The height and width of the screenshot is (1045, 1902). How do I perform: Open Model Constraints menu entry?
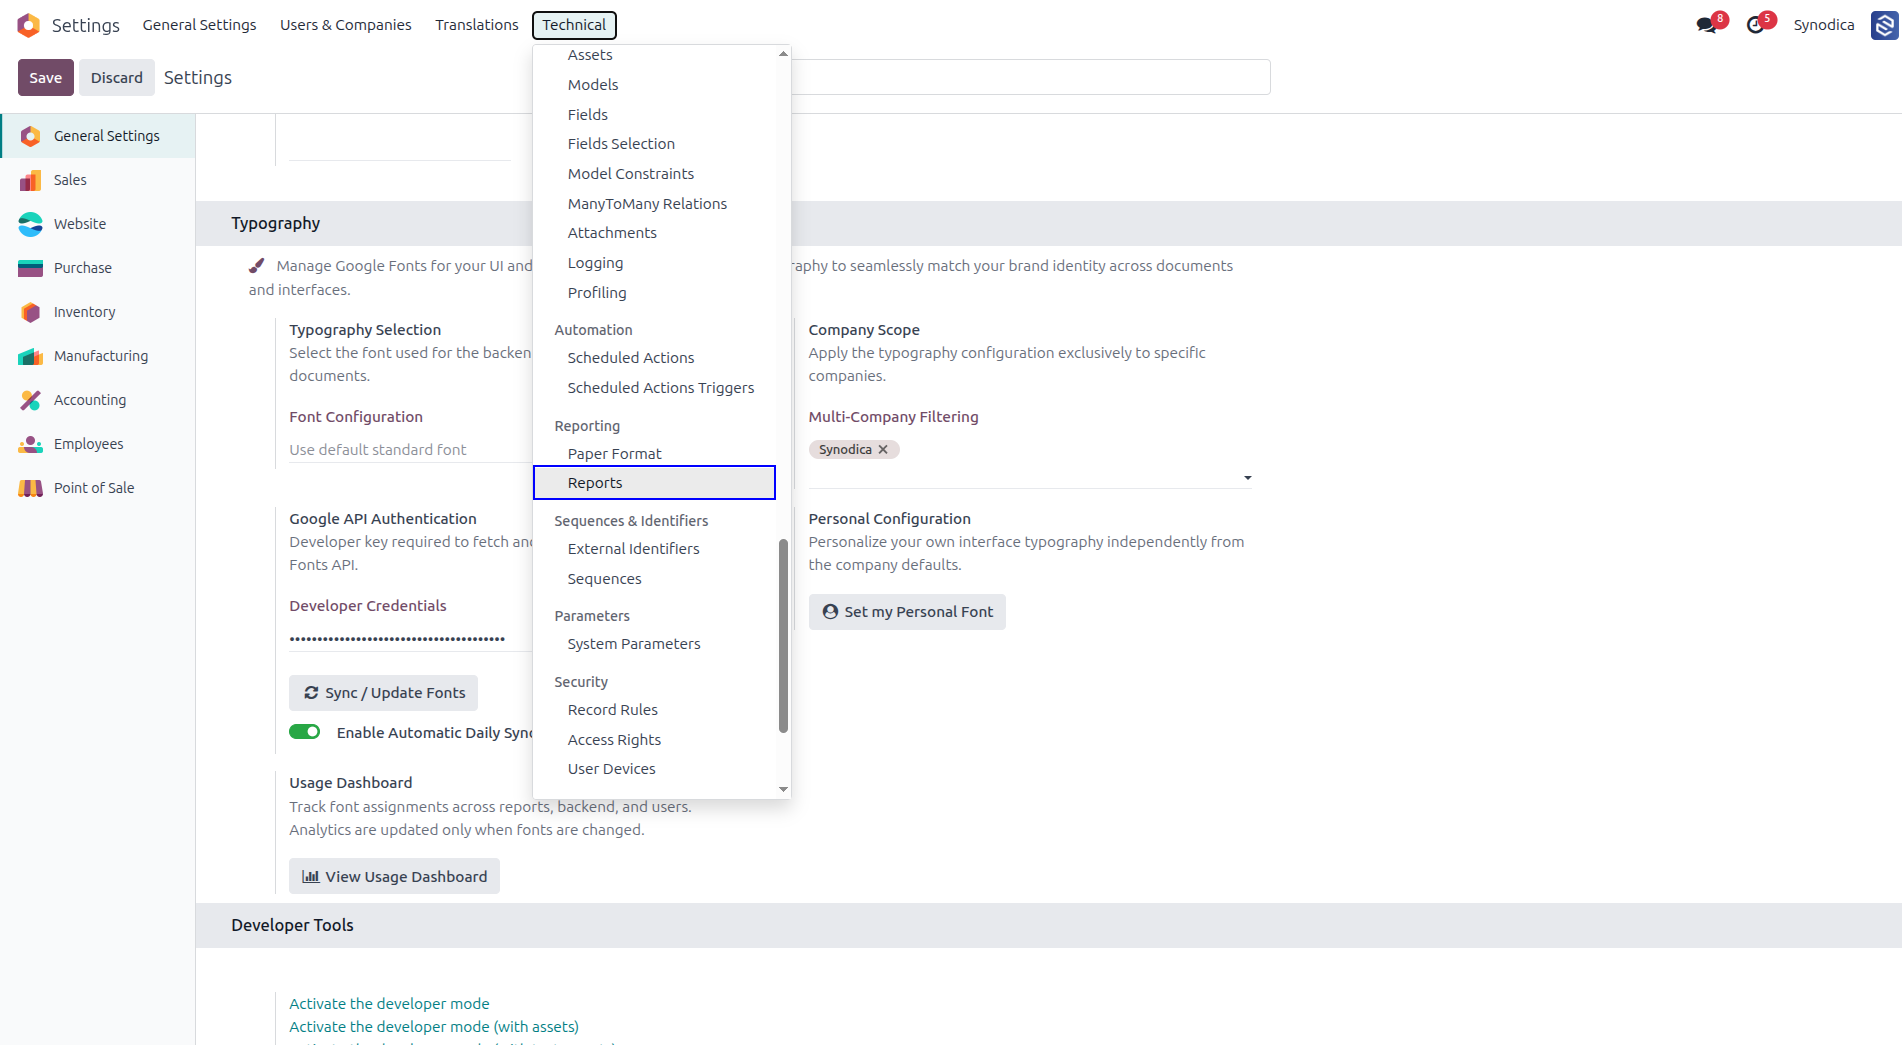[x=654, y=174]
